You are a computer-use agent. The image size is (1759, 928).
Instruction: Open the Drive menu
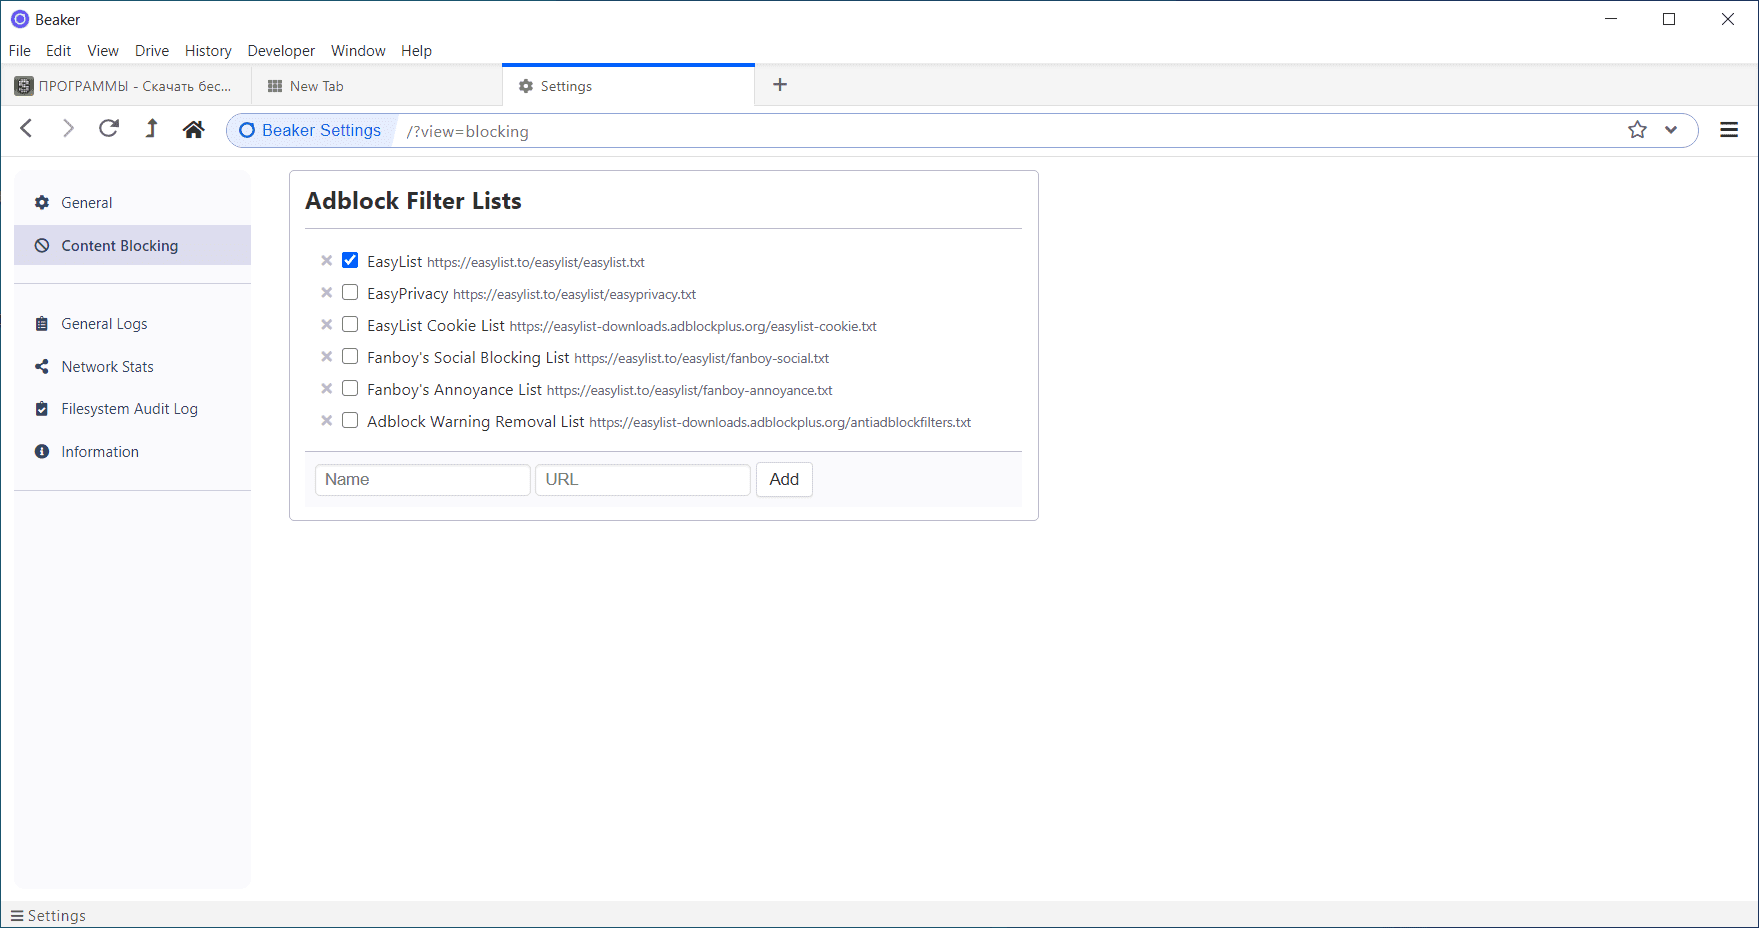click(x=152, y=51)
